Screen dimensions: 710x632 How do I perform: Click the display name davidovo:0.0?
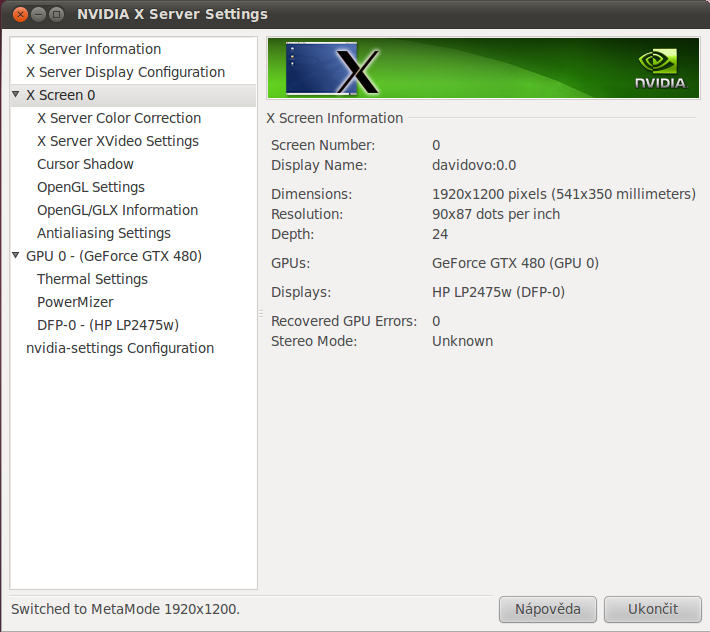point(474,165)
